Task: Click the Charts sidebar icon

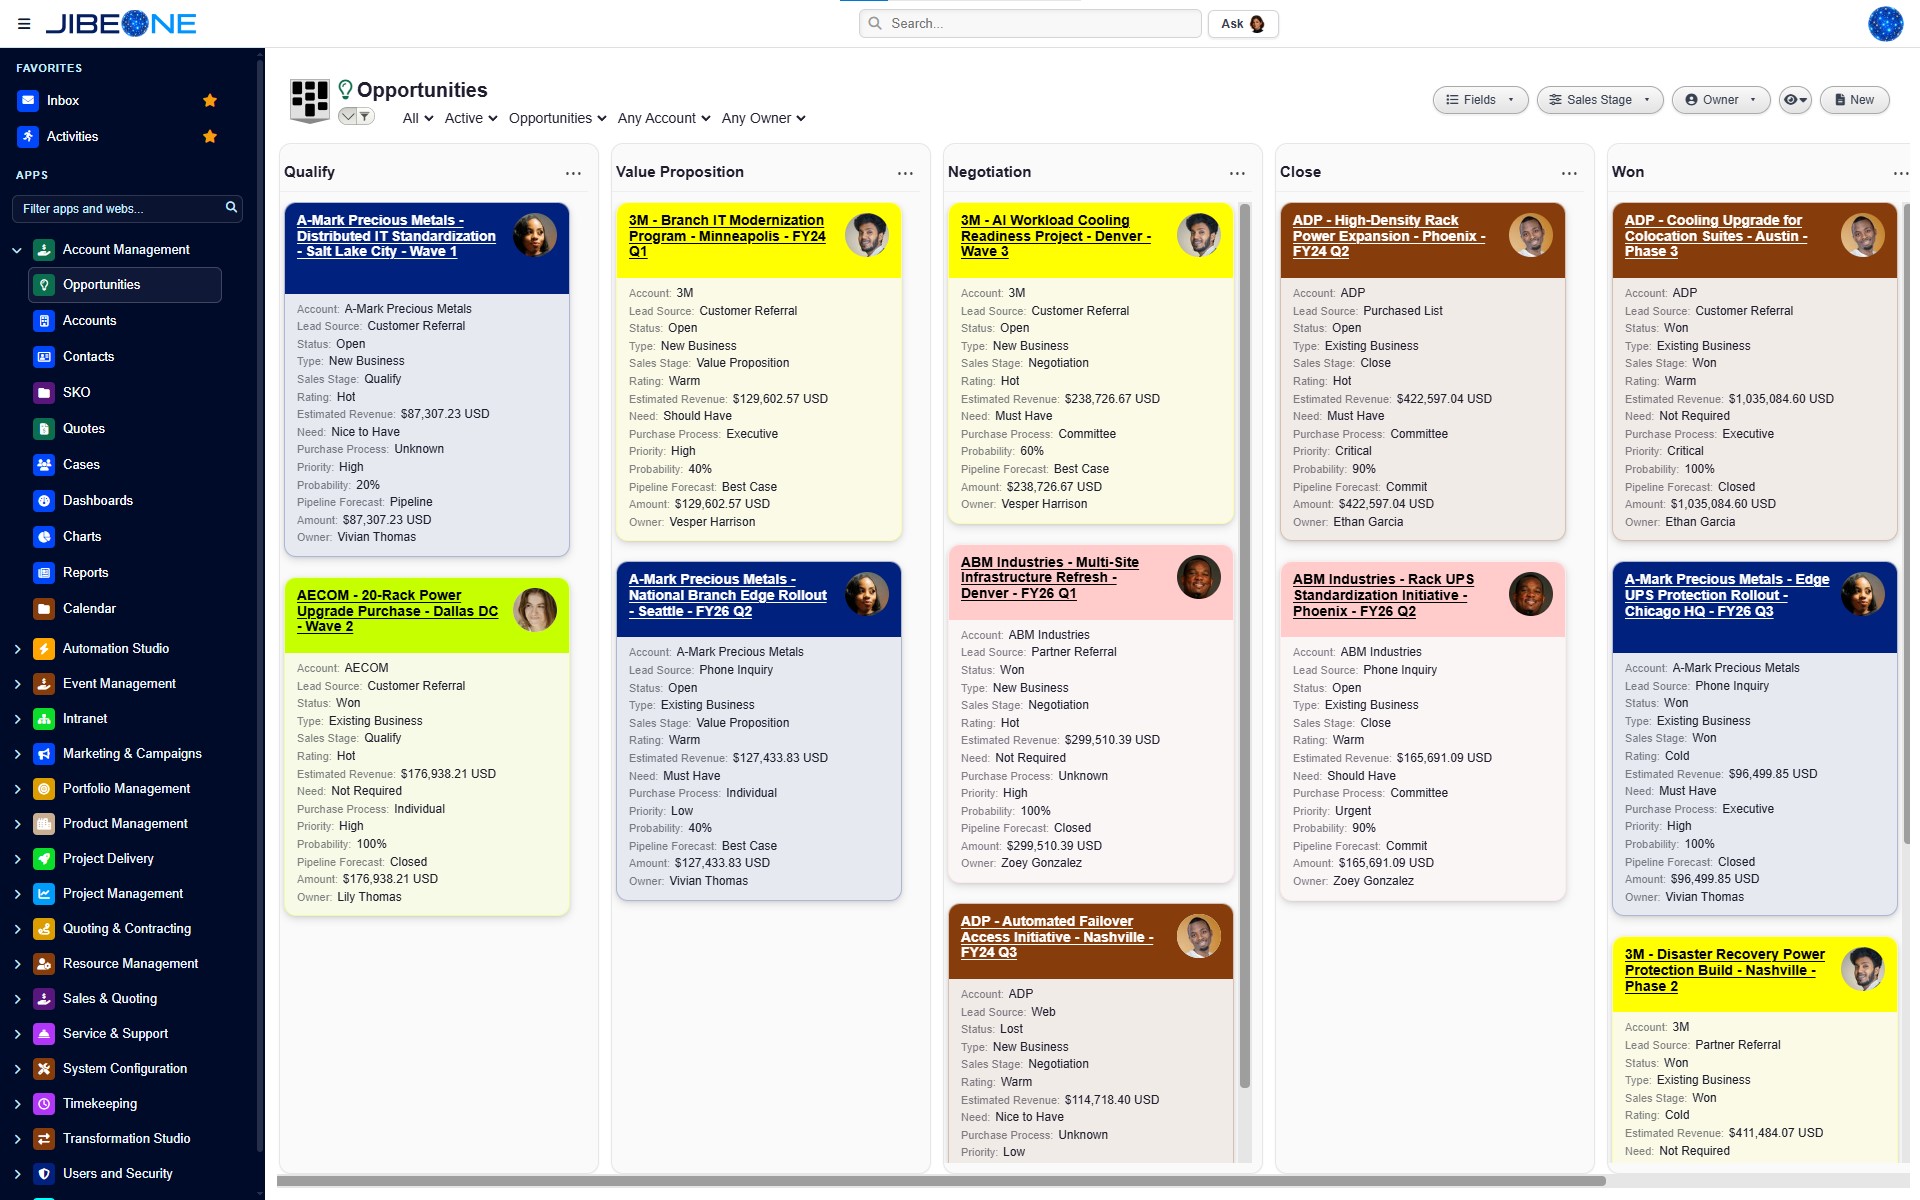Action: pyautogui.click(x=44, y=537)
